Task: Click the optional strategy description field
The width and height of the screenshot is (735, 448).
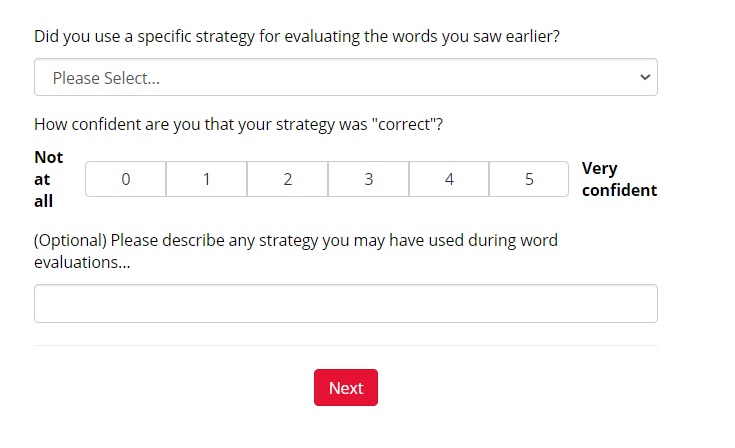Action: pos(345,304)
